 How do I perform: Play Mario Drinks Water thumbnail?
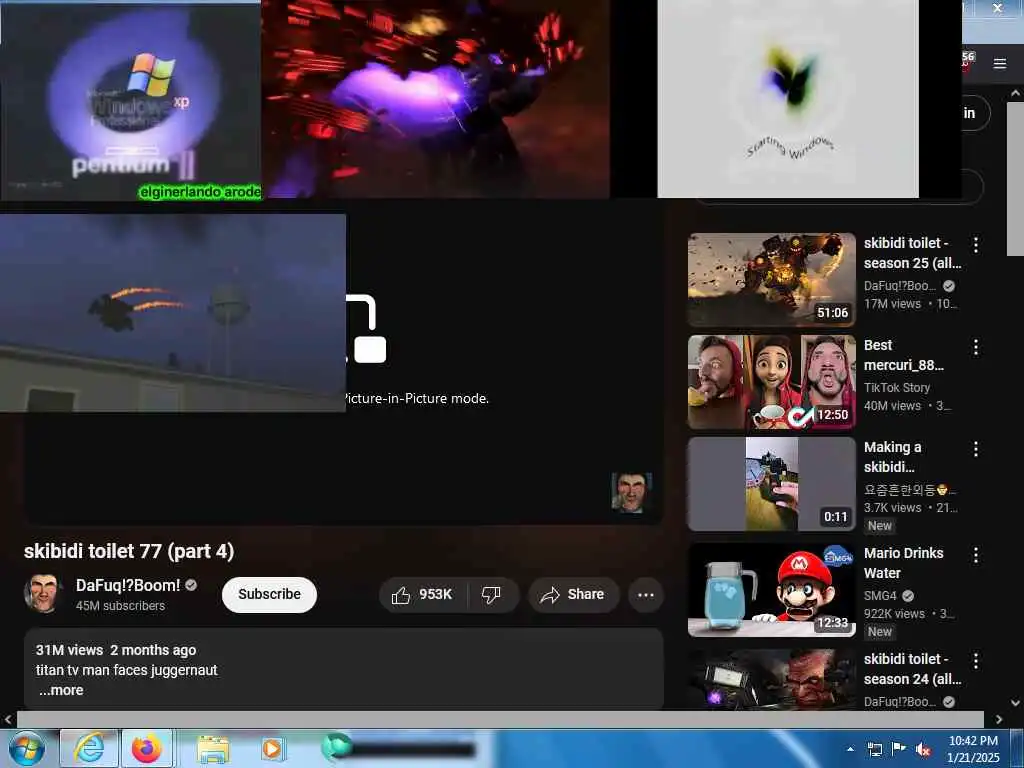pyautogui.click(x=771, y=590)
